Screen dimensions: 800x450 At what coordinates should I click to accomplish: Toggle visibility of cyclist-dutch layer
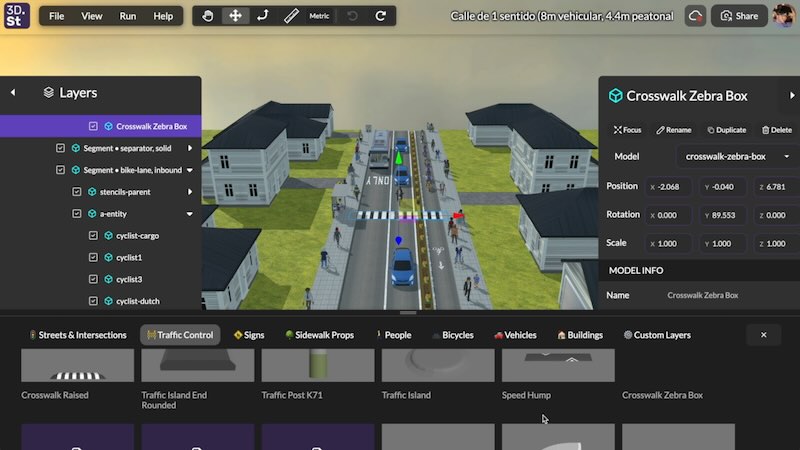[x=93, y=301]
